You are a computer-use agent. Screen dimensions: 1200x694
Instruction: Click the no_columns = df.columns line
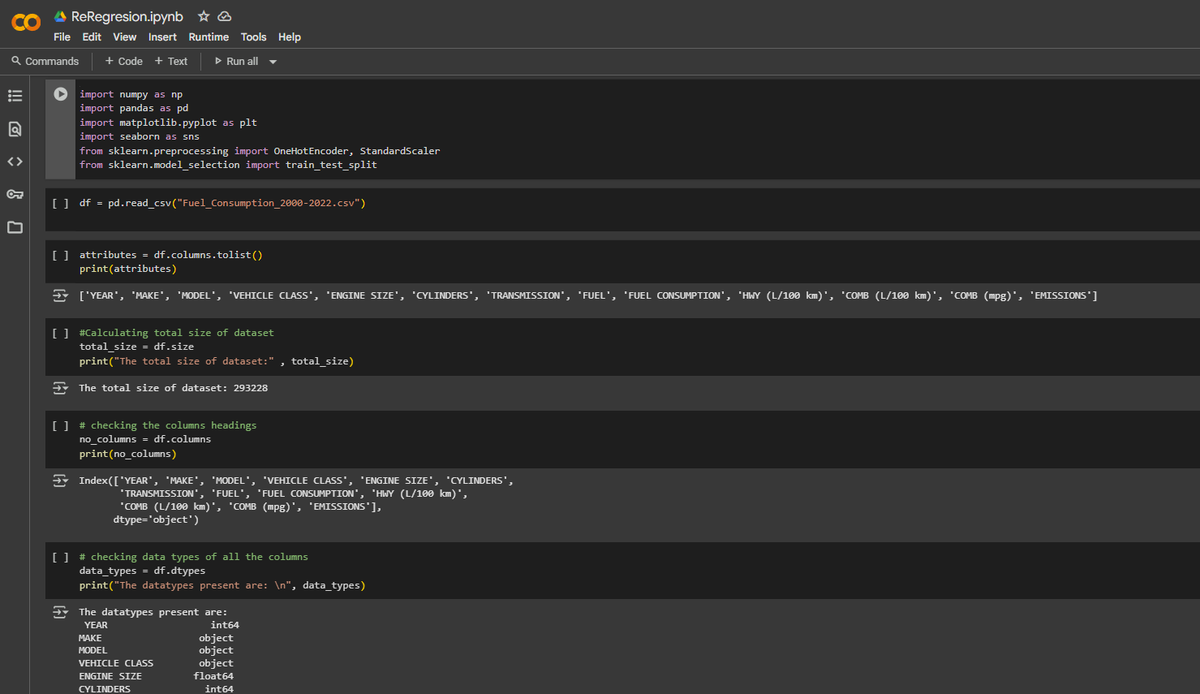click(x=145, y=439)
